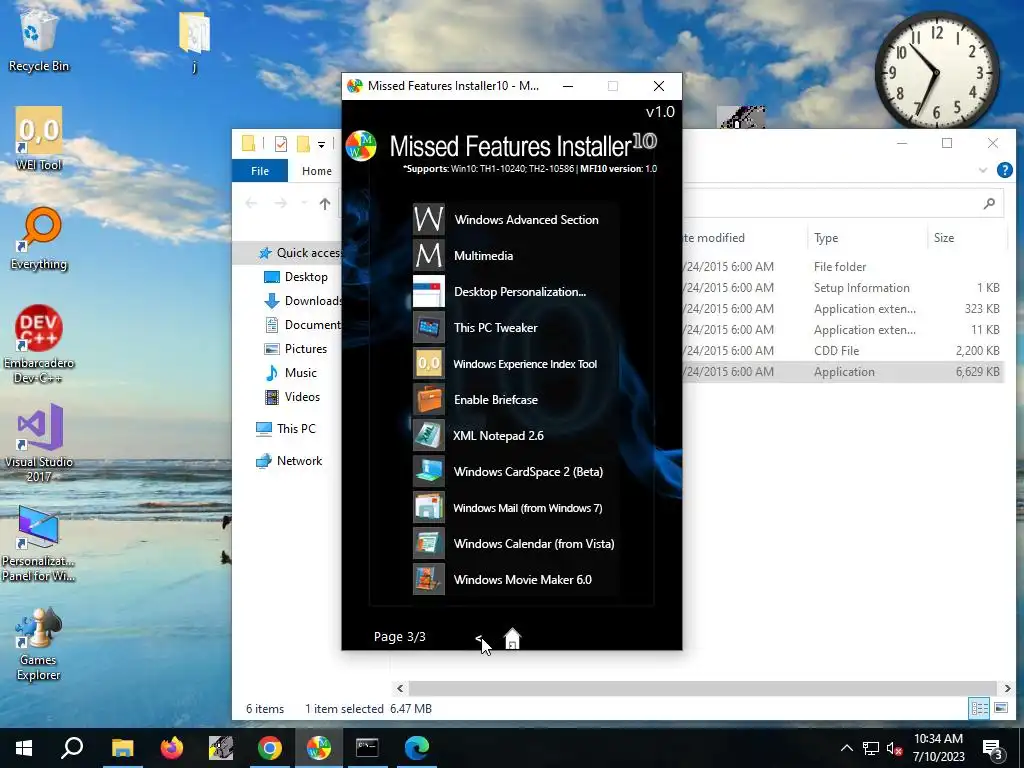Click the XML Notepad 2.6 icon
This screenshot has width=1024, height=768.
[x=428, y=435]
